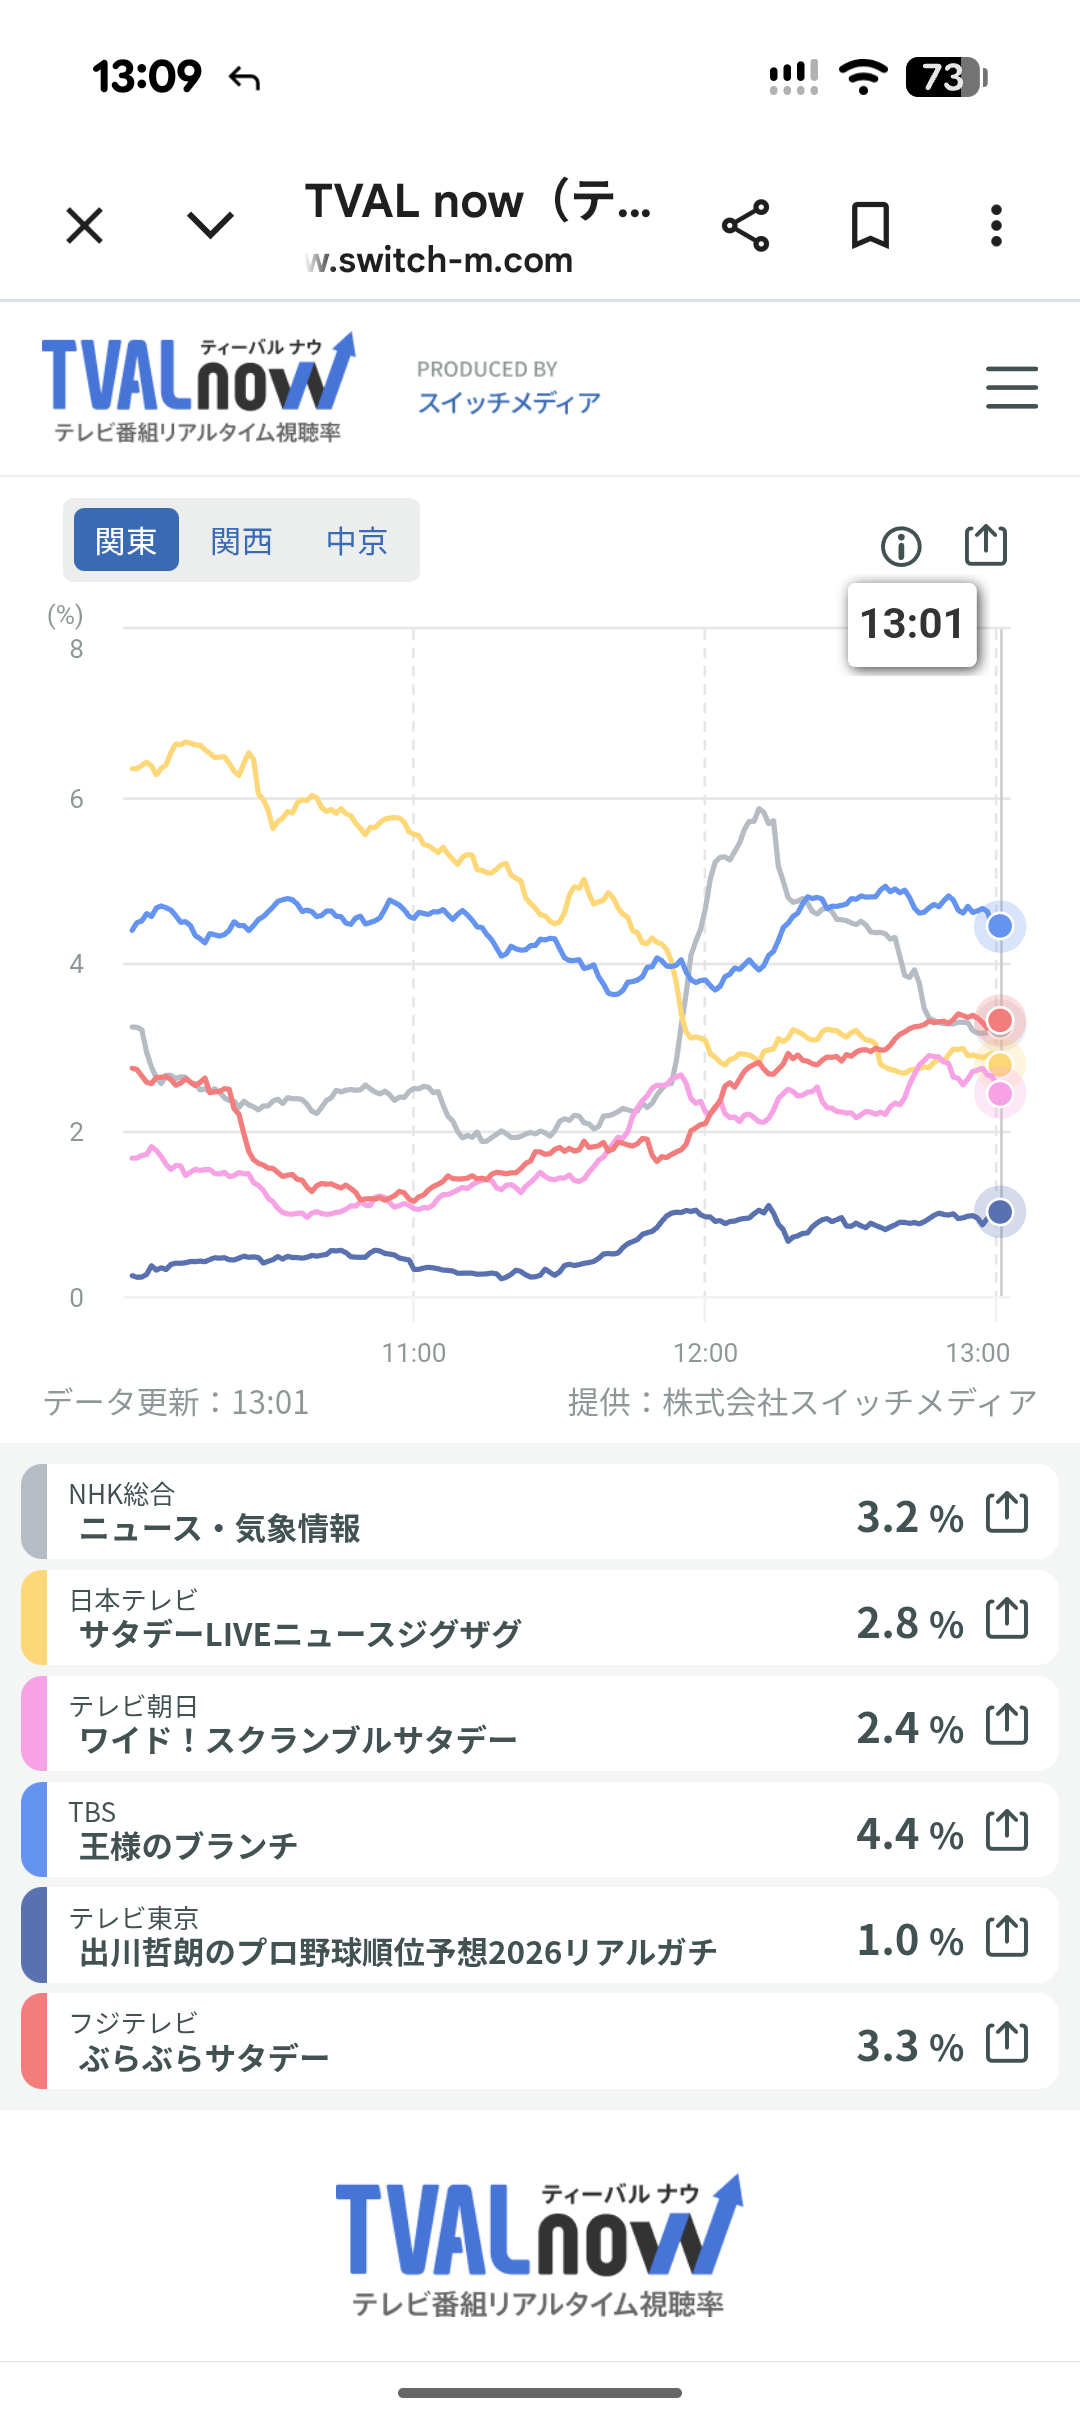The width and height of the screenshot is (1080, 2424).
Task: Switch to the 中京 region tab
Action: tap(356, 540)
